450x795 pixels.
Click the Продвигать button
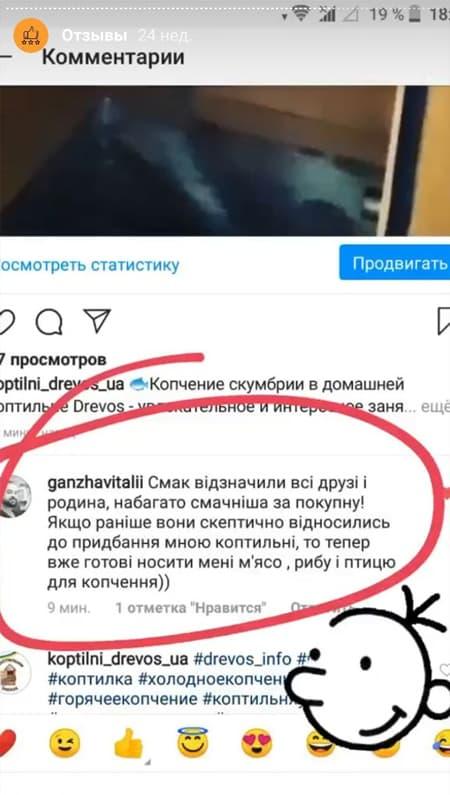(395, 263)
